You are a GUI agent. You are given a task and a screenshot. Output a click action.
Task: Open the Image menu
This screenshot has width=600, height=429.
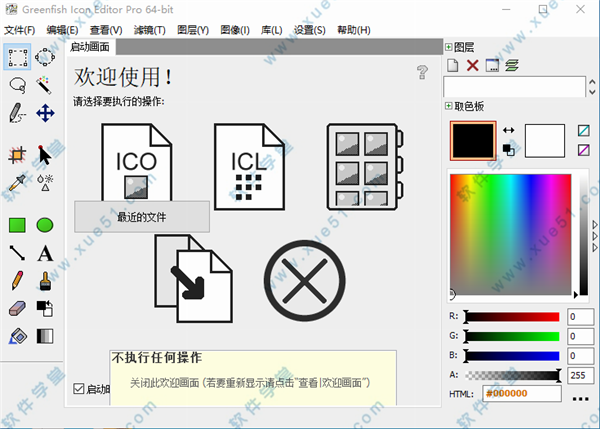coord(235,30)
